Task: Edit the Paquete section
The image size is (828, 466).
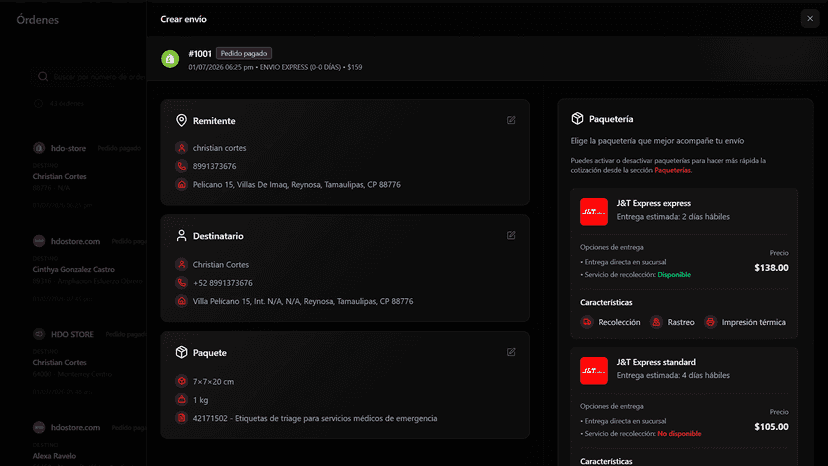Action: click(x=511, y=352)
